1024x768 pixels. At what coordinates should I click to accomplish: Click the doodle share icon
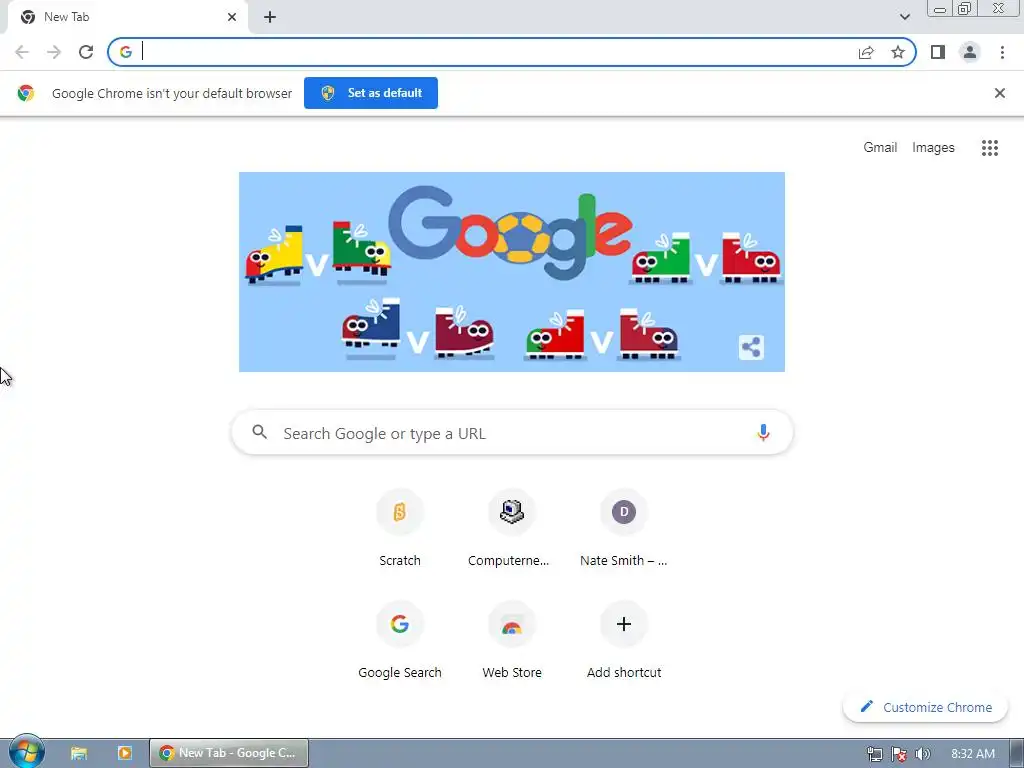coord(751,347)
